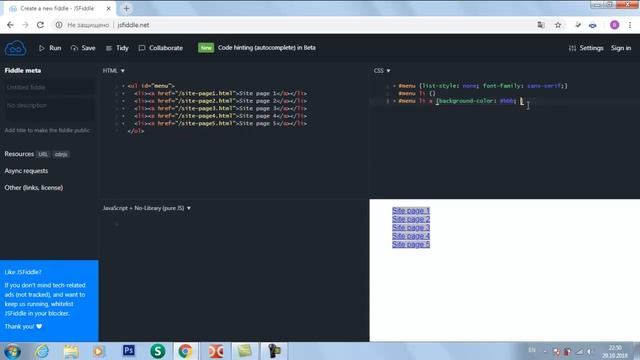Fold the ul id="menu" line in HTML
Image resolution: width=640 pixels, height=360 pixels.
click(x=123, y=86)
